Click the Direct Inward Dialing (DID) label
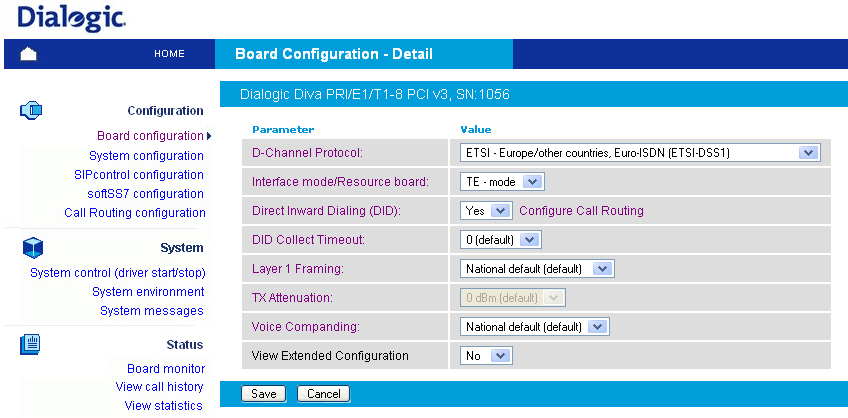The height and width of the screenshot is (418, 848). coord(326,211)
